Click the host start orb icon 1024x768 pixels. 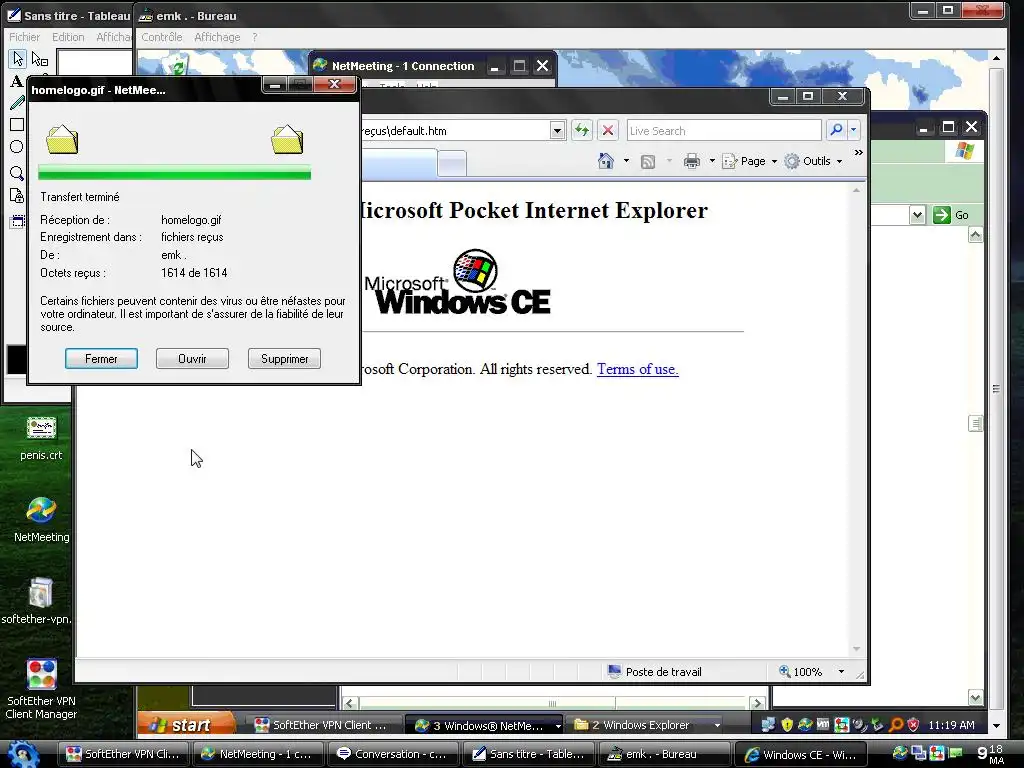(22, 755)
